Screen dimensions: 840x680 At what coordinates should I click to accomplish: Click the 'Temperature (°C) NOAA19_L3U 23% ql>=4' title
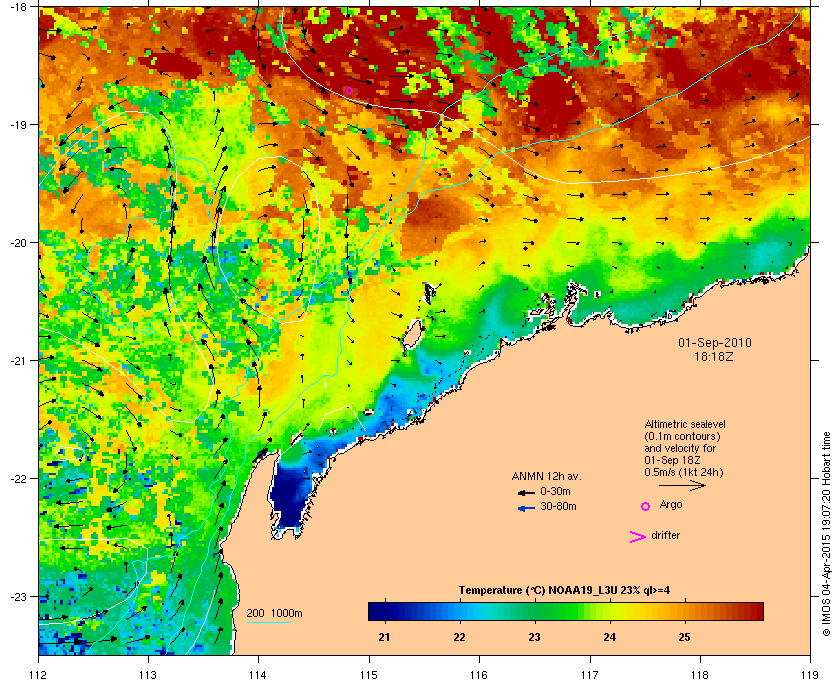(x=565, y=591)
